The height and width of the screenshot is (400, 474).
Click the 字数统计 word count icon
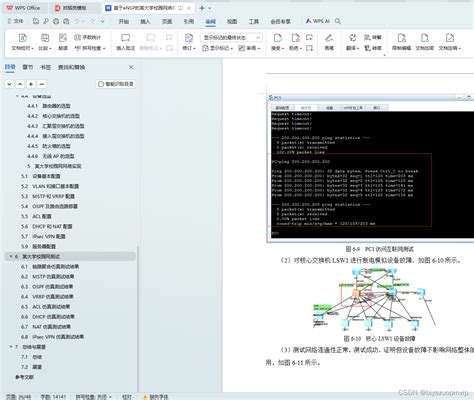tap(88, 37)
